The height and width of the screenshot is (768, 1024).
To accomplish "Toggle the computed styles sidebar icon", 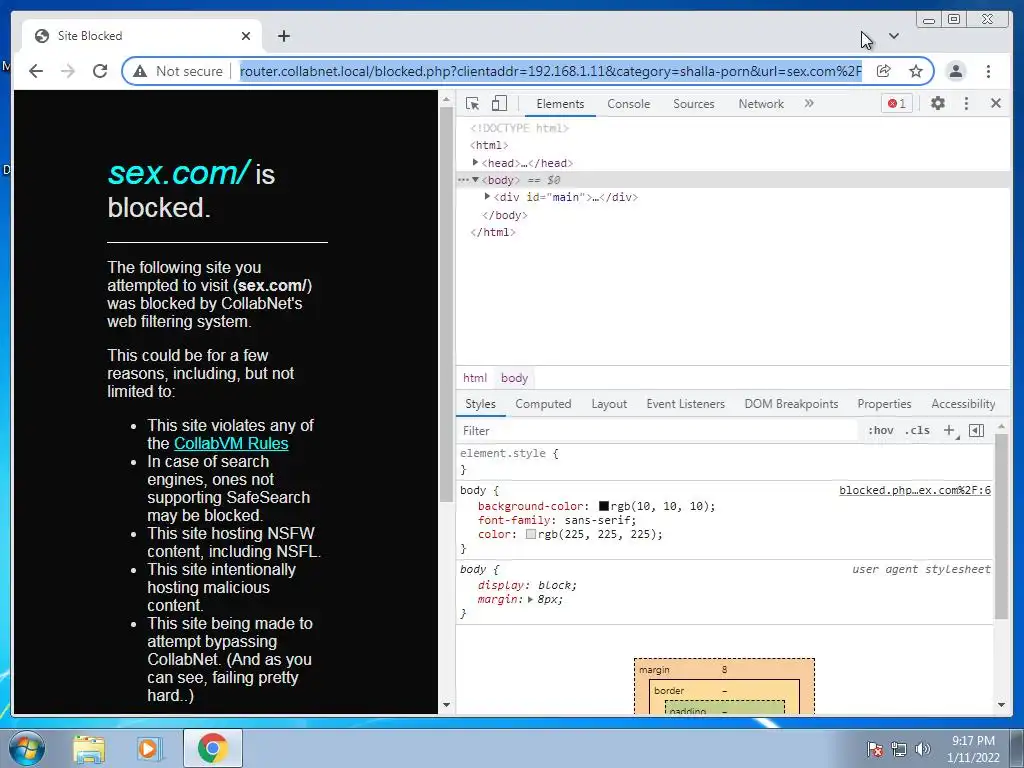I will [976, 430].
